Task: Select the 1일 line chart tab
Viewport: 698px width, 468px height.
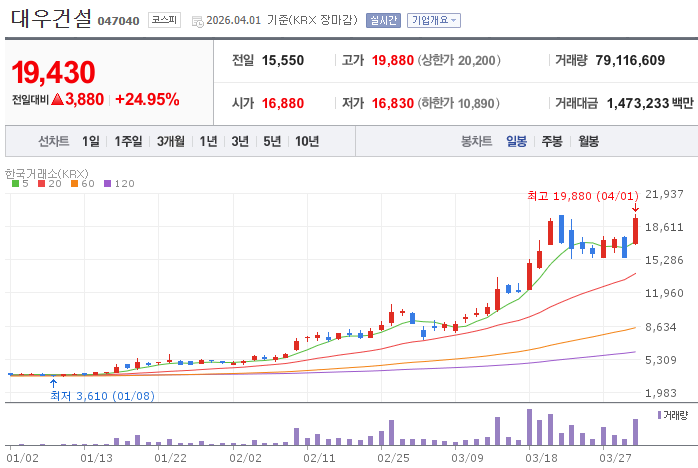Action: [x=91, y=142]
